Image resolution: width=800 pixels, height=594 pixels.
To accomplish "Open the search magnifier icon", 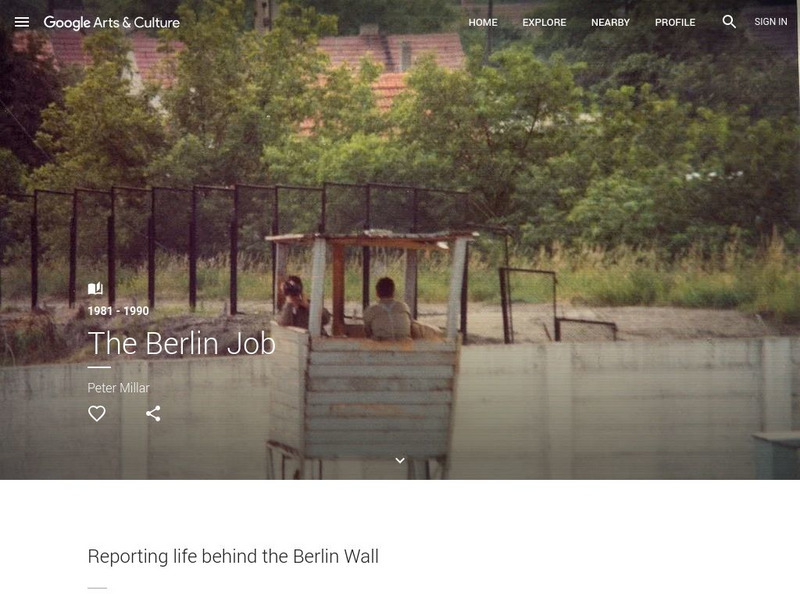I will (729, 21).
